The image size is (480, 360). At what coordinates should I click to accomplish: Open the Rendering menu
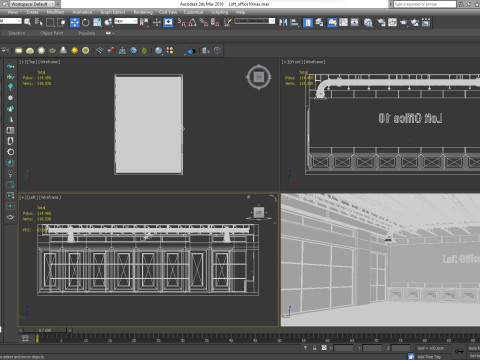pos(143,12)
